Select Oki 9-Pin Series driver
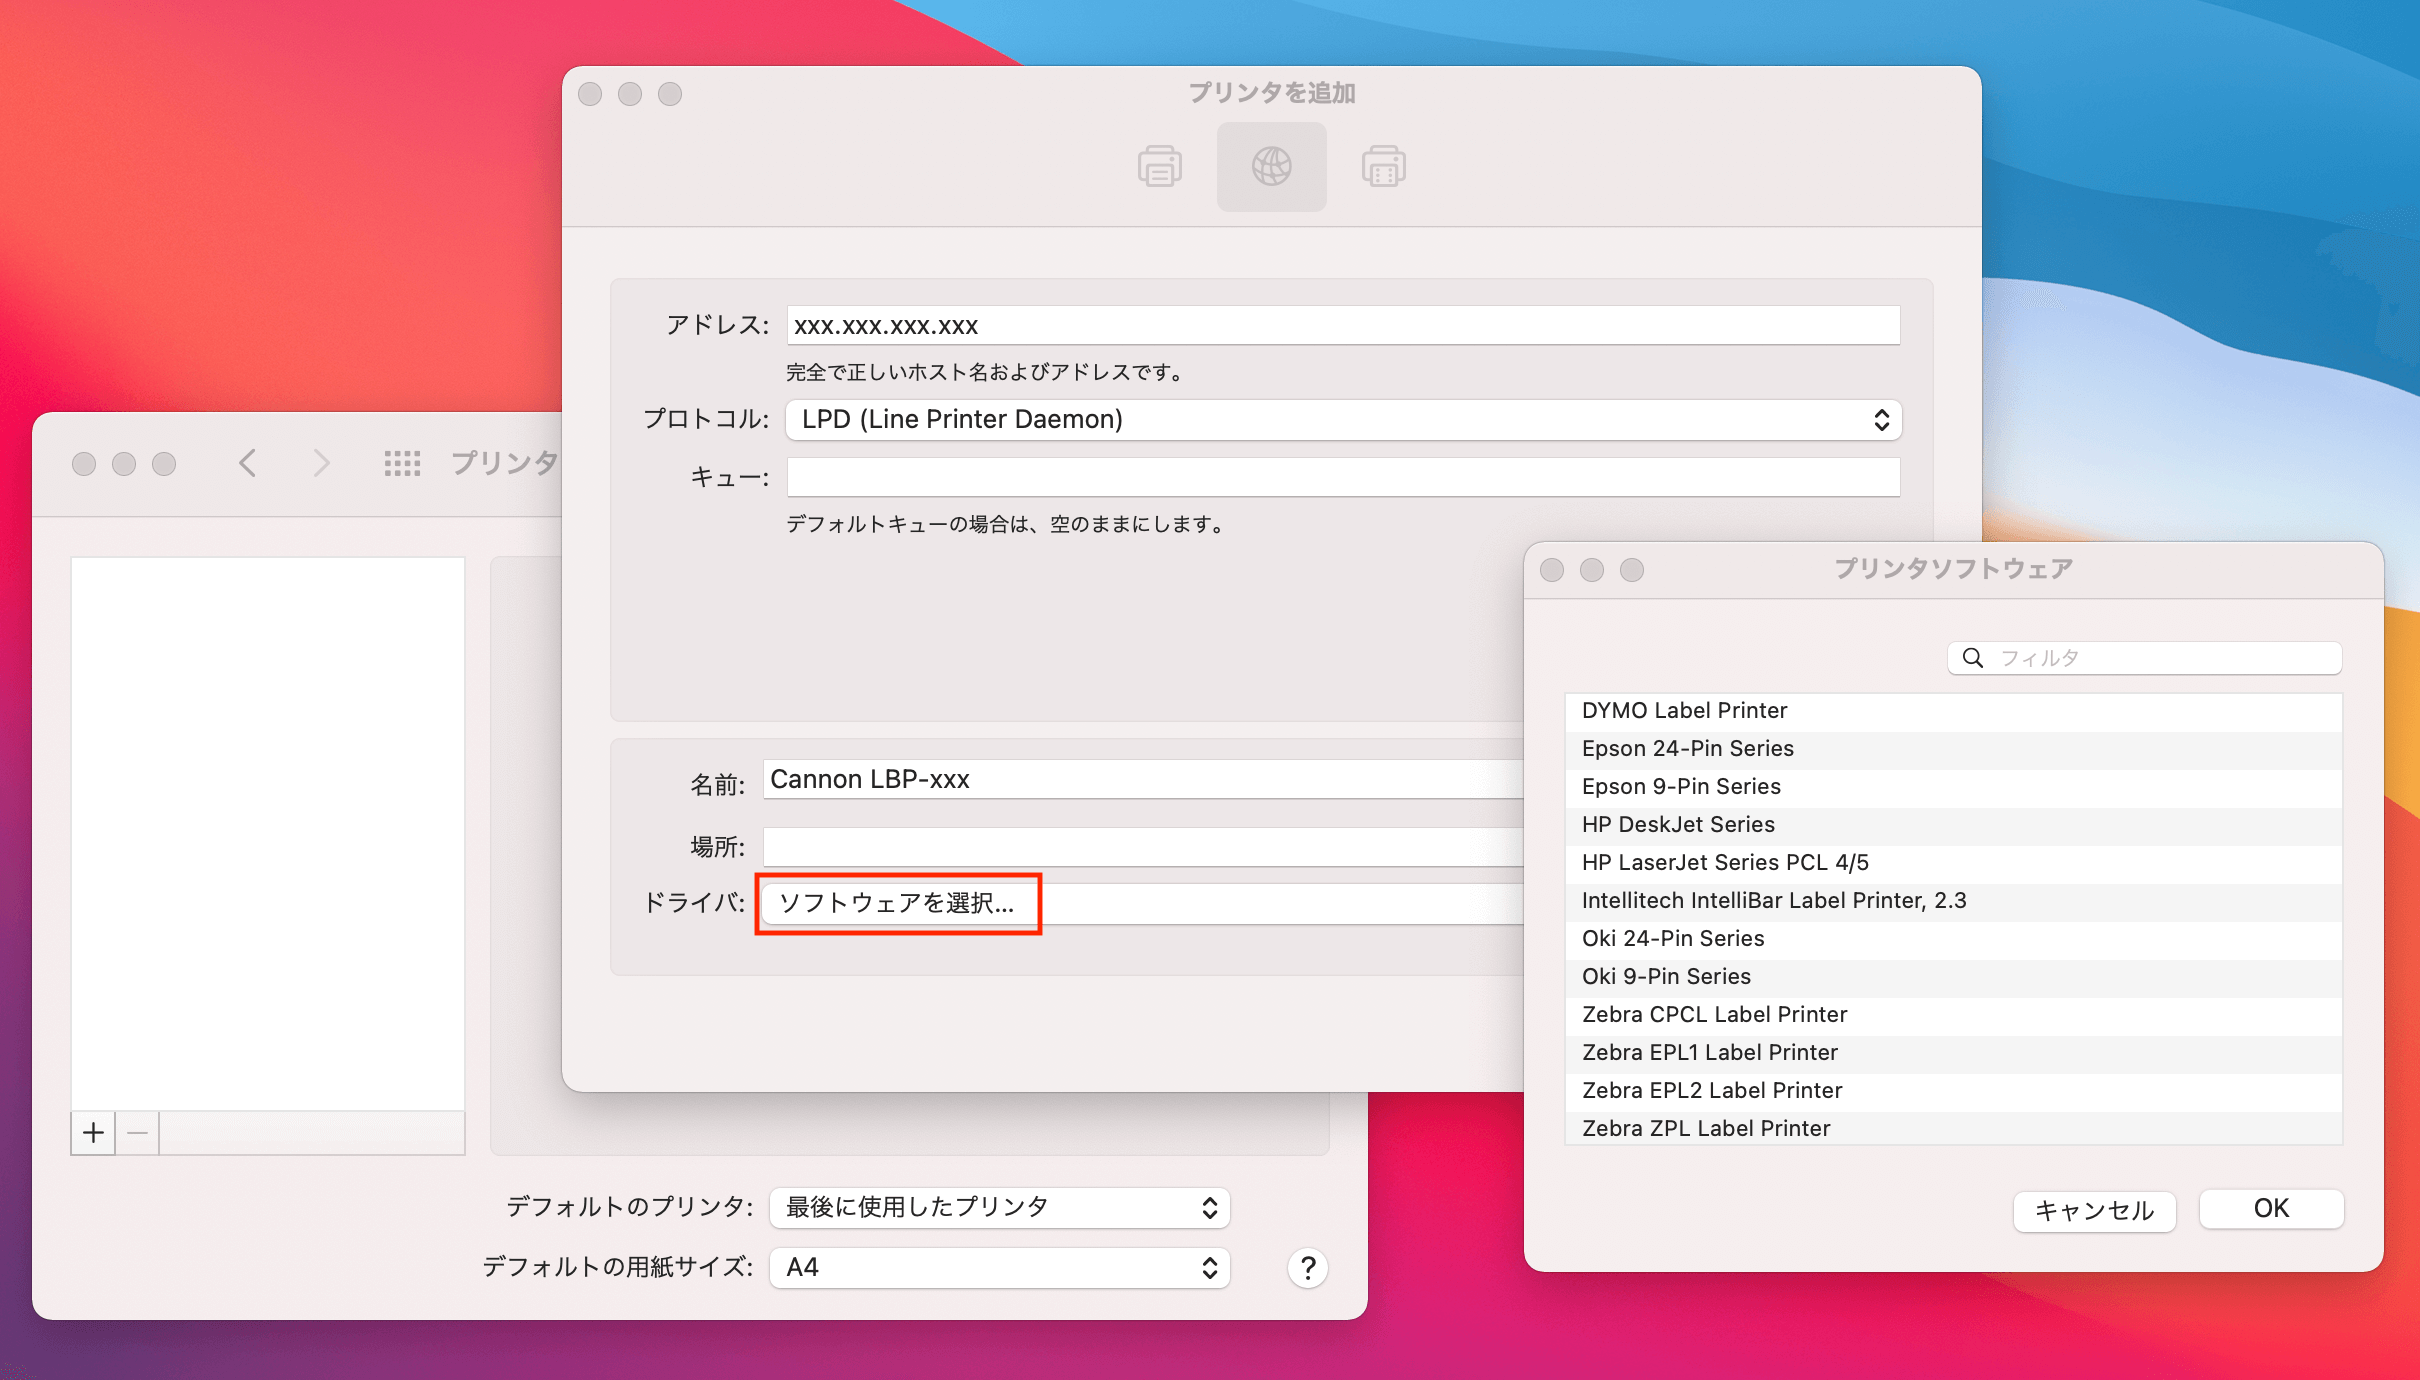This screenshot has height=1380, width=2420. pos(1954,978)
